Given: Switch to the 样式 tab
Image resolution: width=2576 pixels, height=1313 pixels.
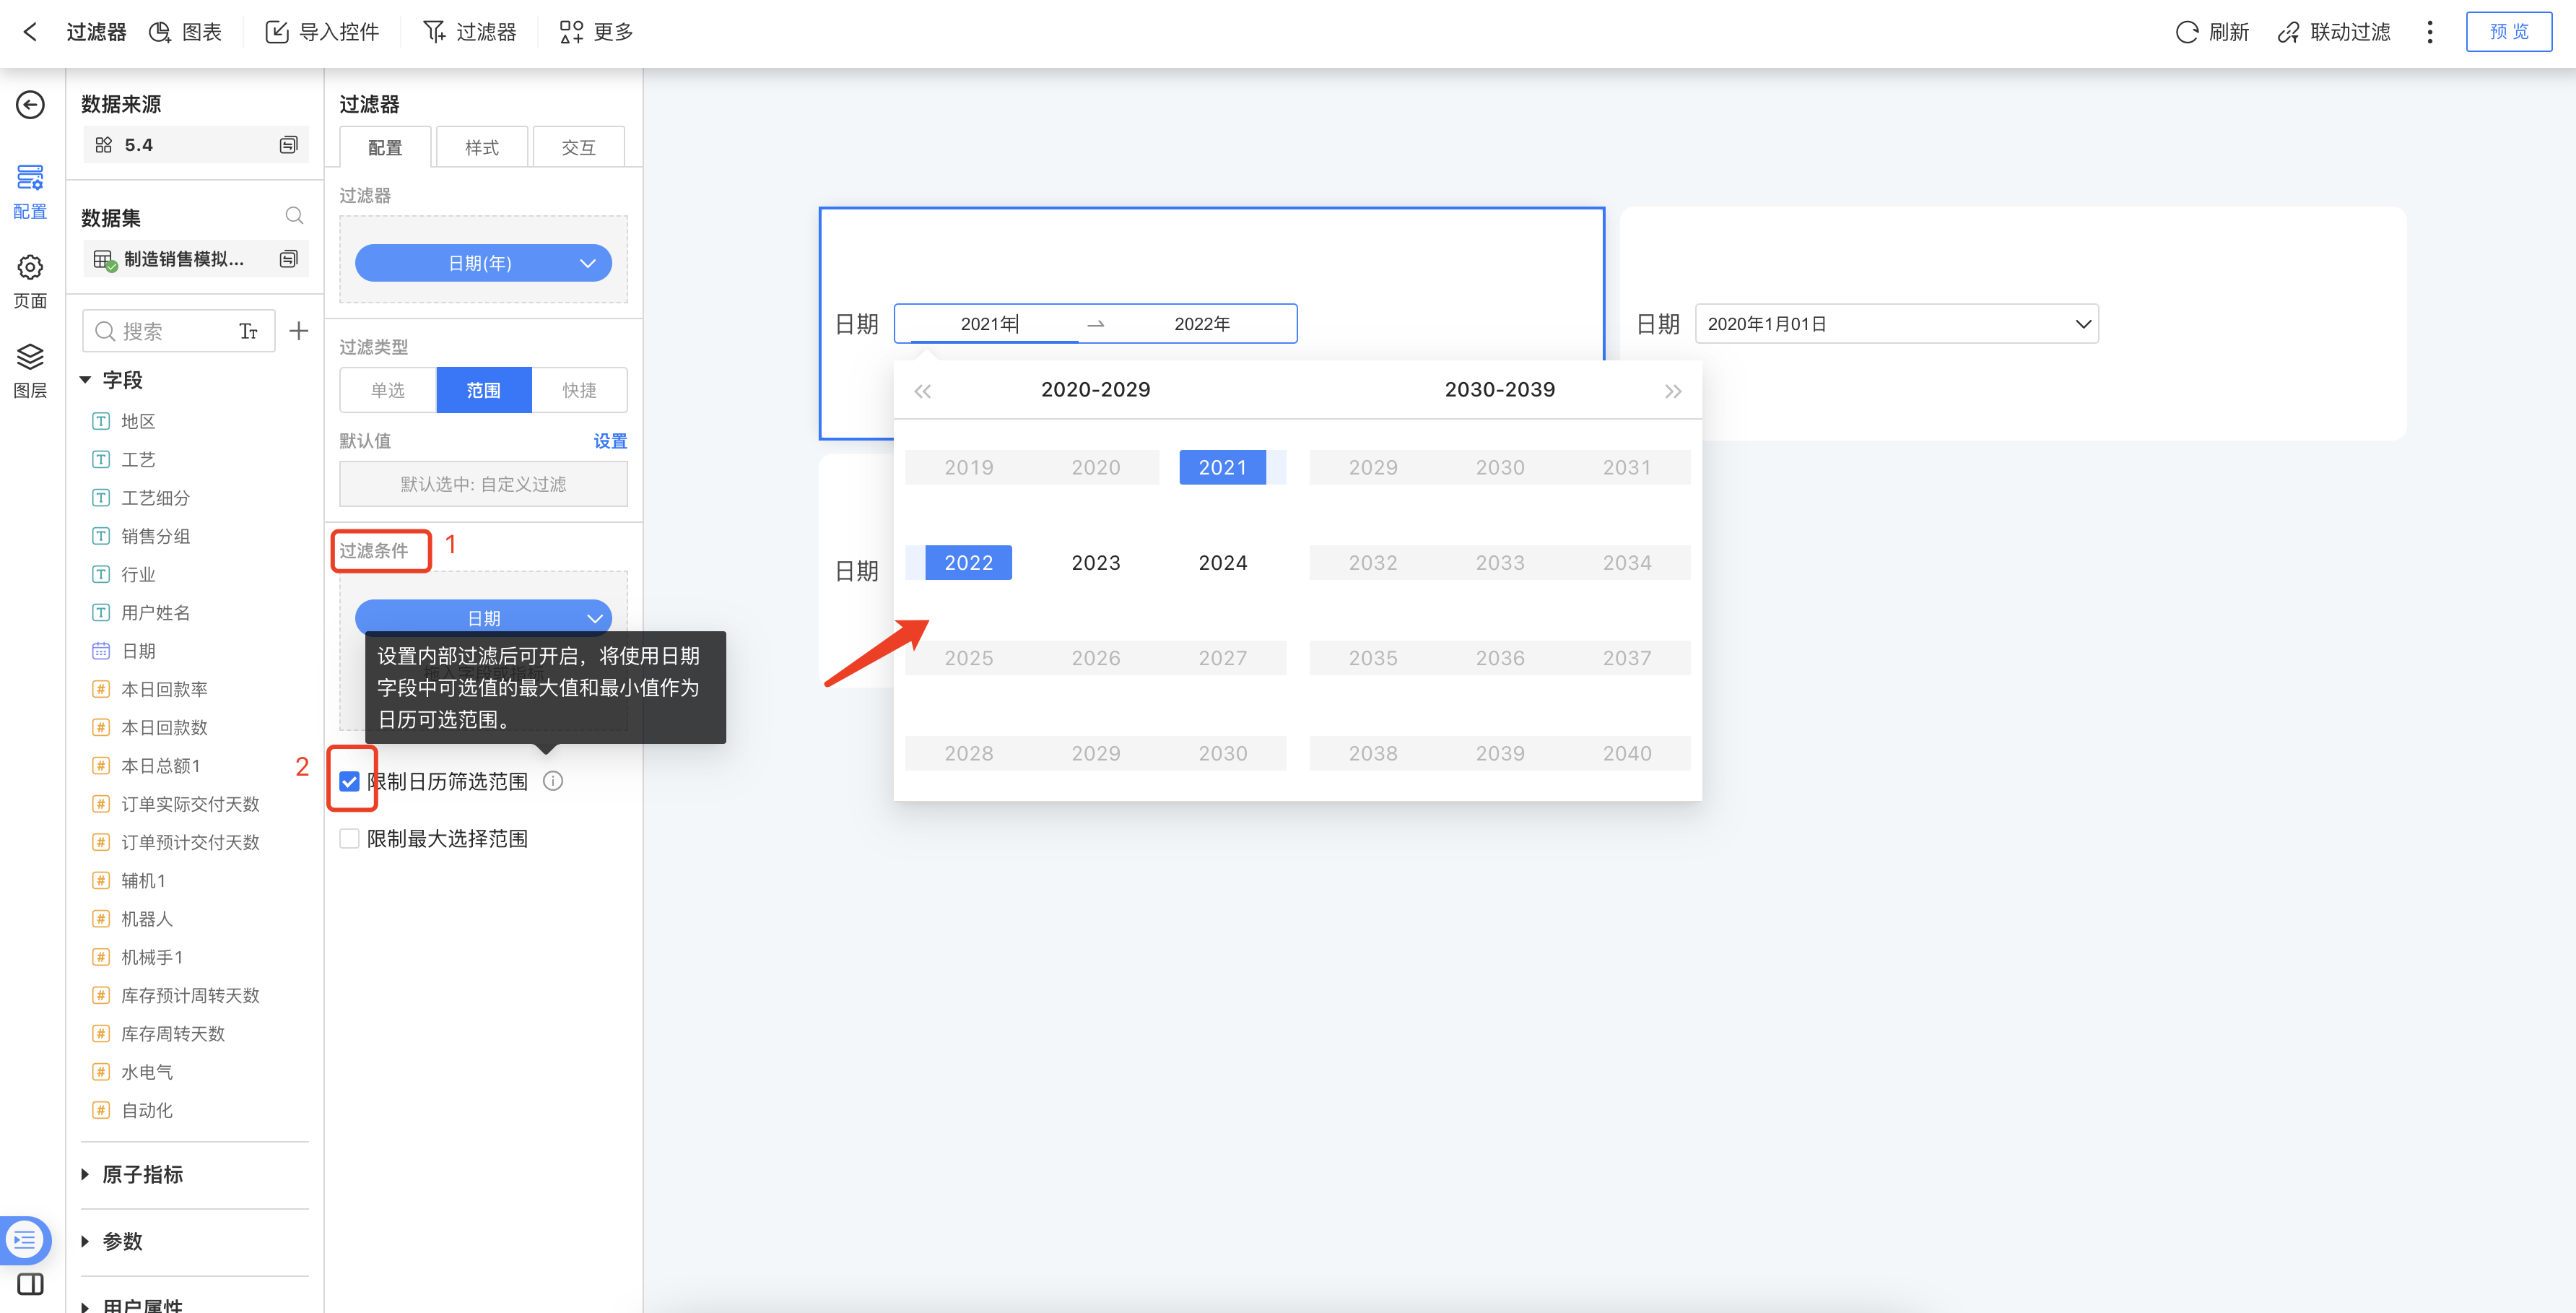Looking at the screenshot, I should pos(481,147).
